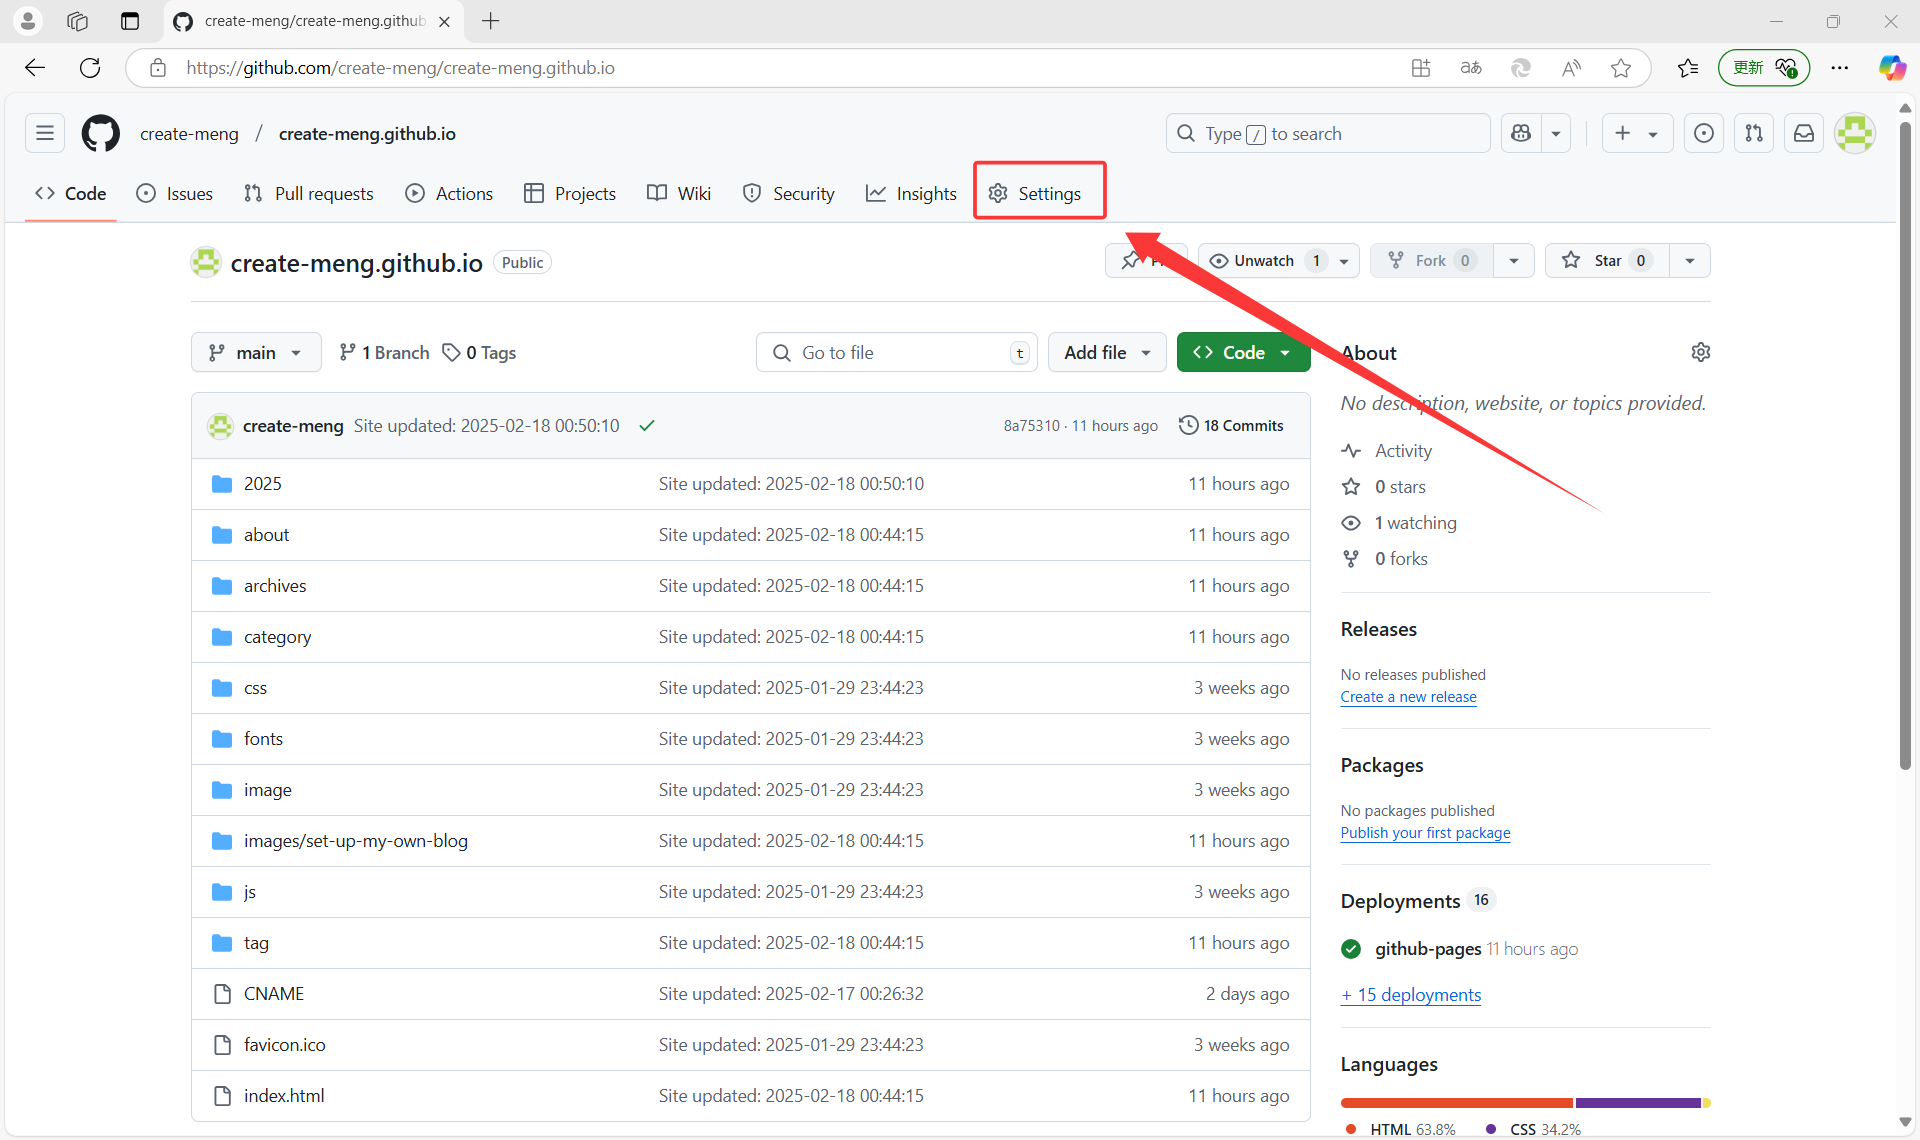1920x1140 pixels.
Task: Click the HTML language bar segment
Action: click(x=1456, y=1103)
